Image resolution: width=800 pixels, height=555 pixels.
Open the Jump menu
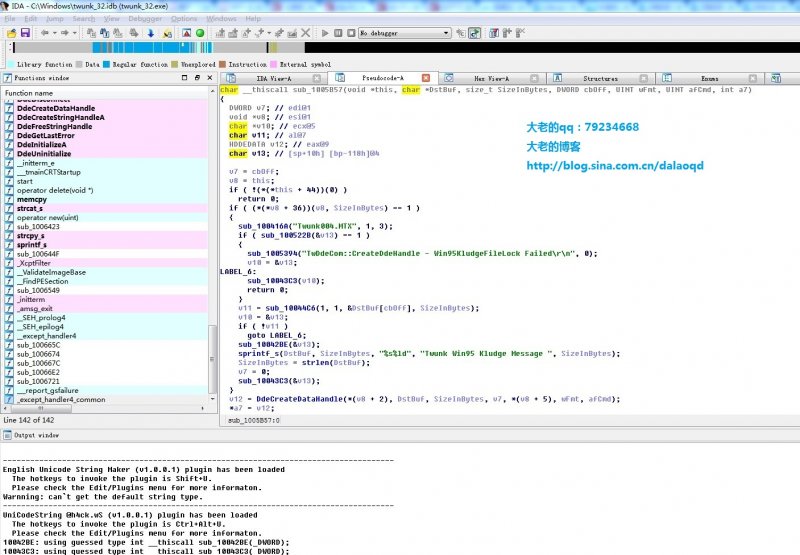point(55,19)
